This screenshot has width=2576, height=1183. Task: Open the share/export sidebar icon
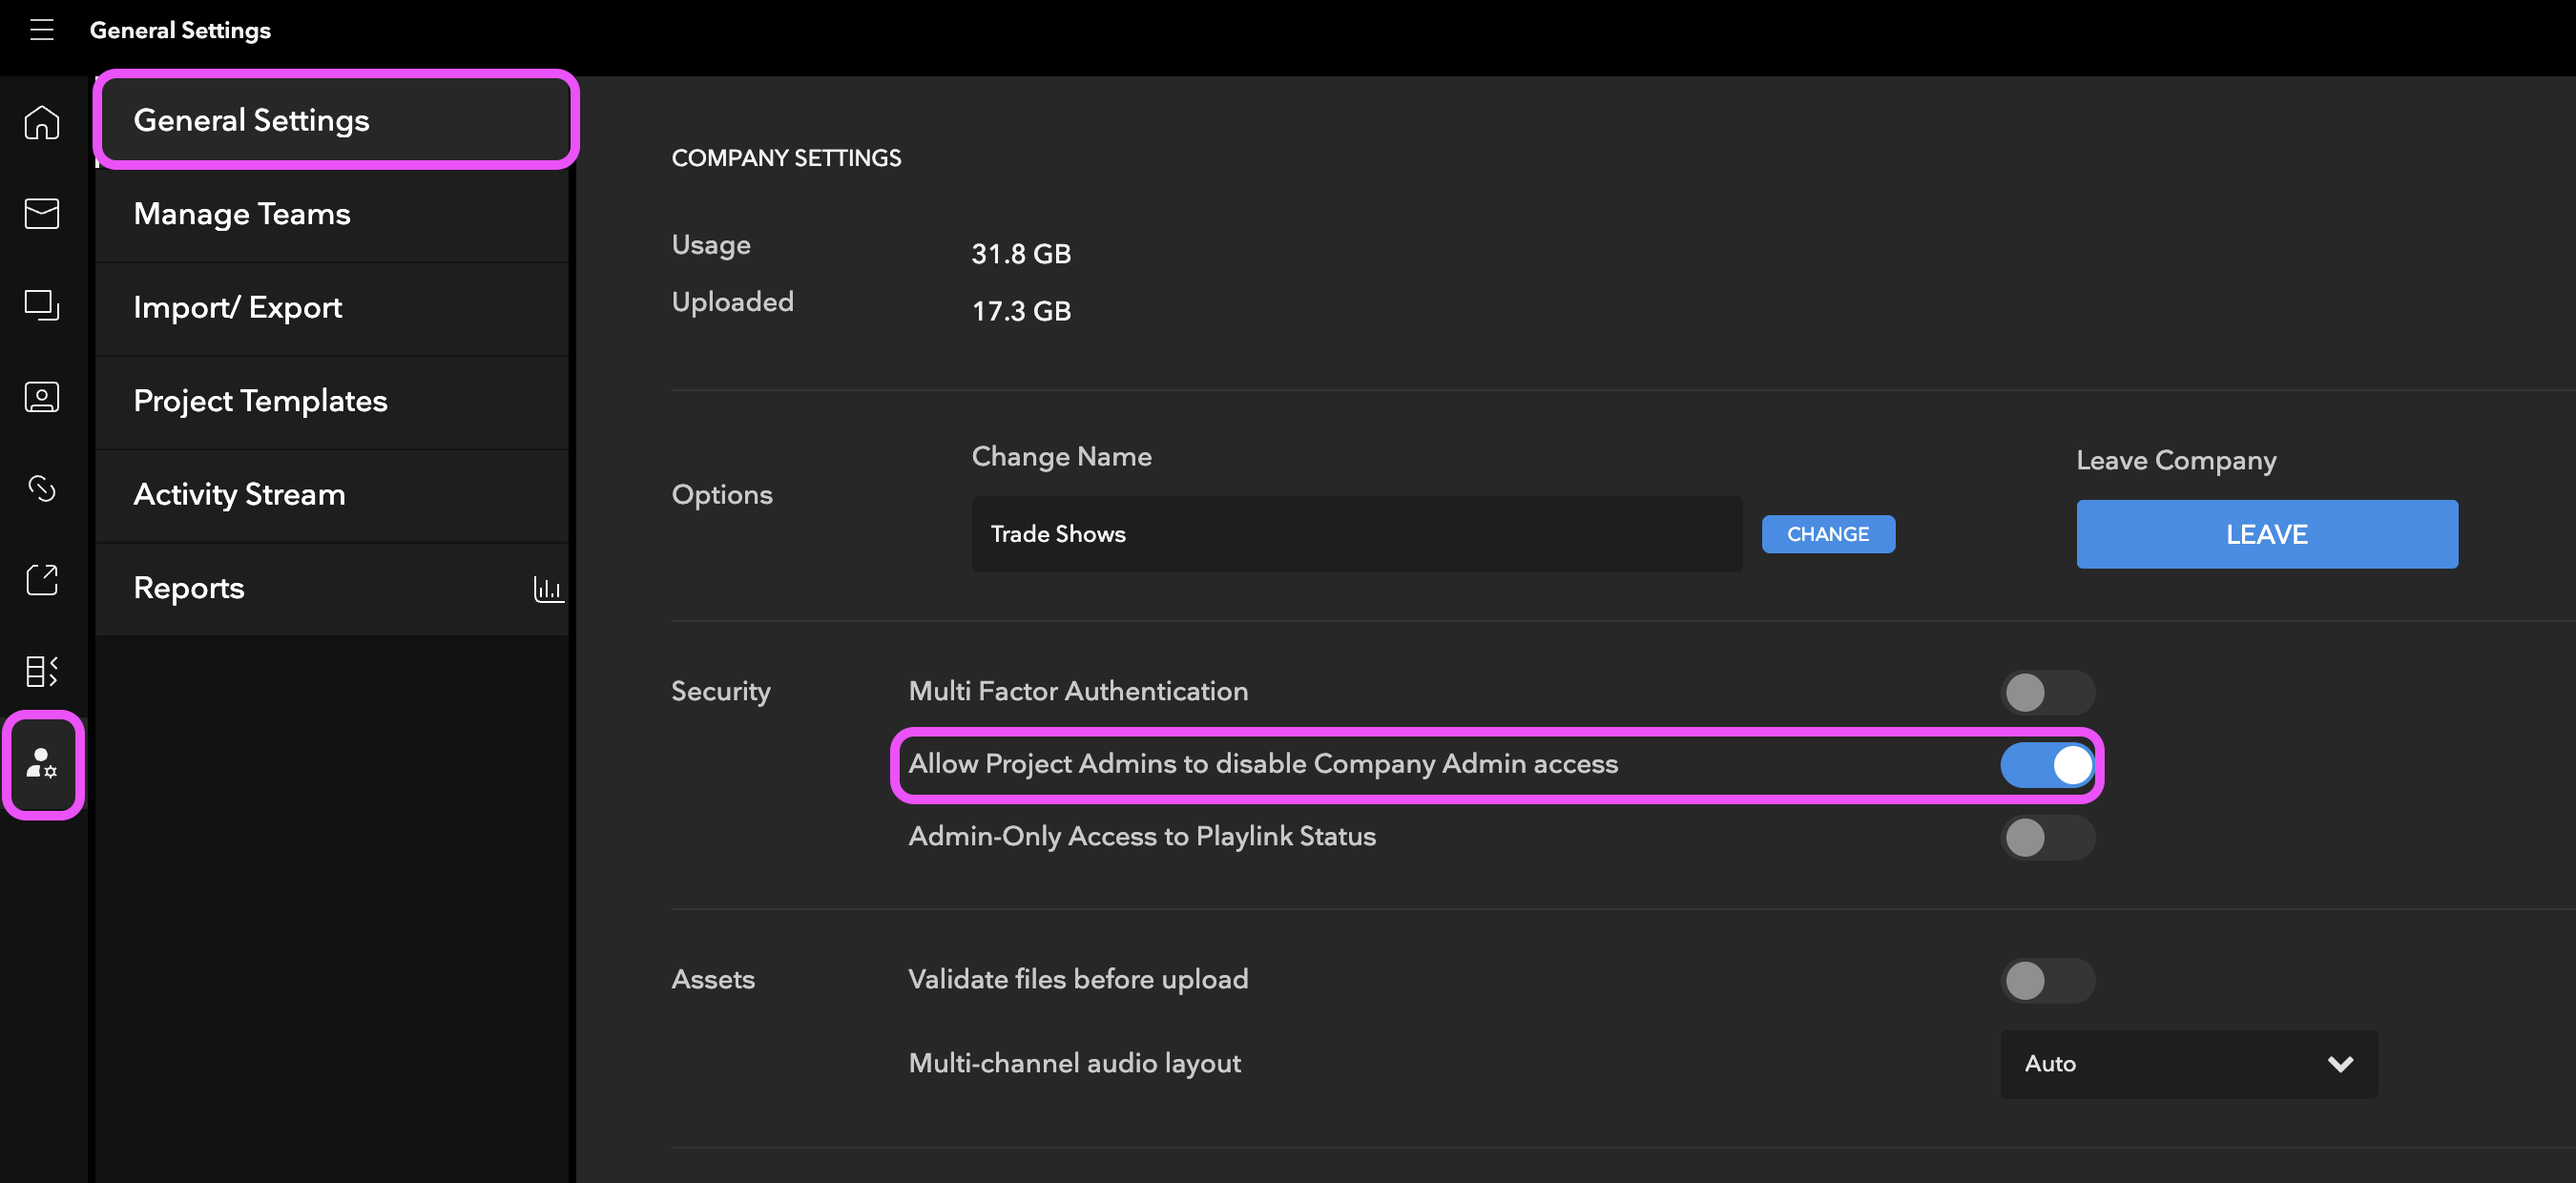coord(41,579)
